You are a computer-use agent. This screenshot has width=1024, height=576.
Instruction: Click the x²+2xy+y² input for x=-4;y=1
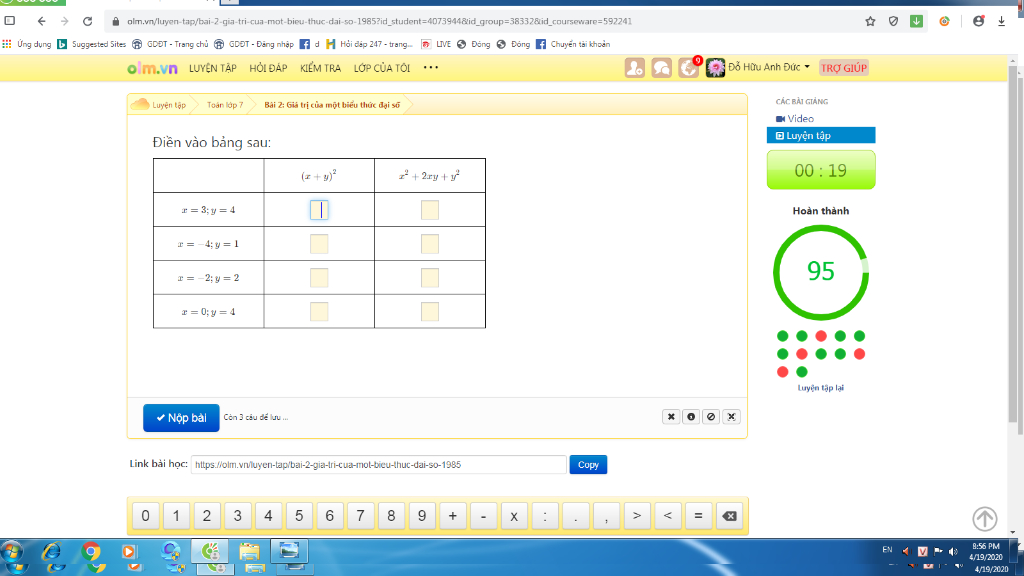(430, 244)
